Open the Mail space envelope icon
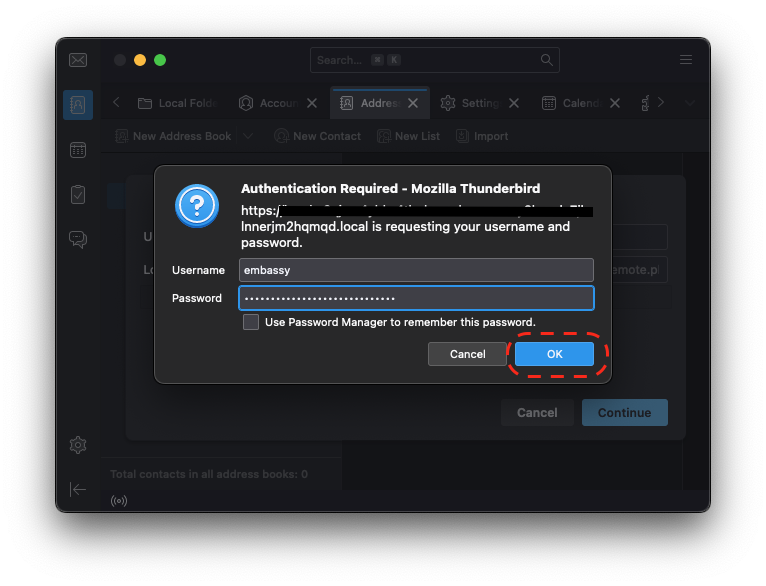The image size is (766, 586). [x=78, y=60]
